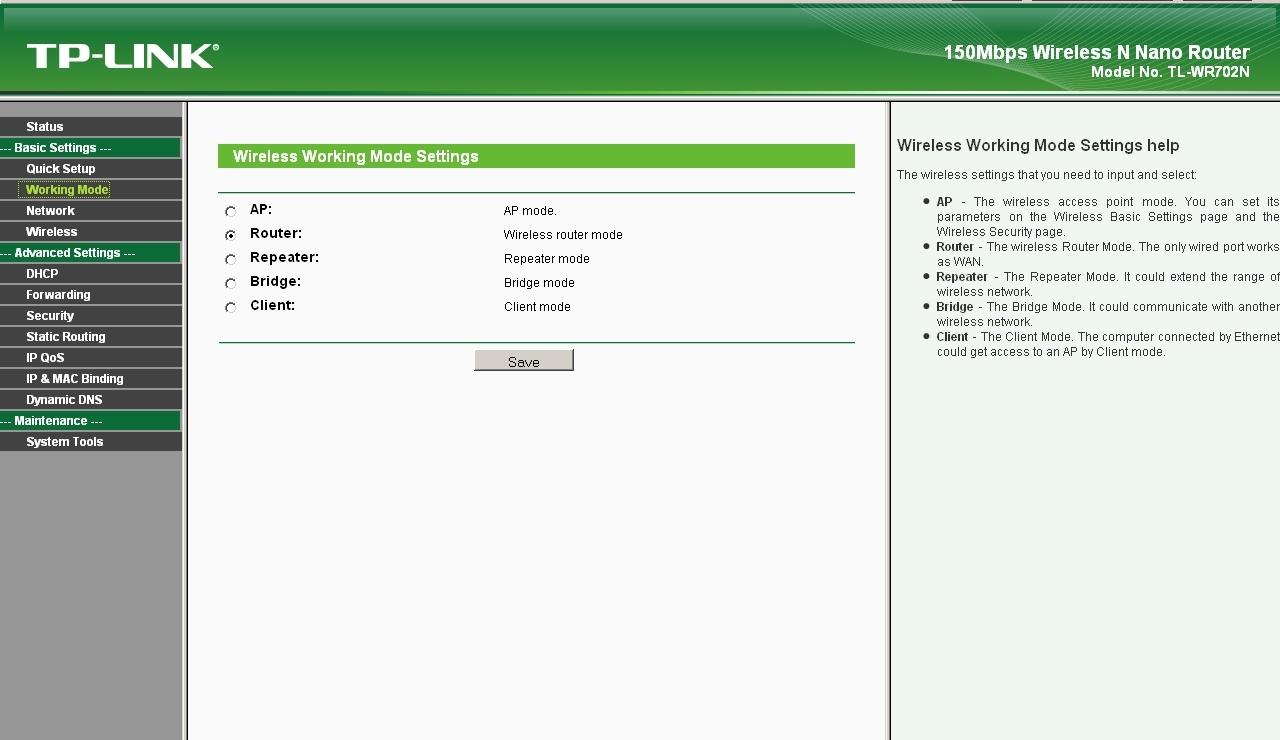Enable the Client mode radio button
The height and width of the screenshot is (740, 1280).
(231, 307)
